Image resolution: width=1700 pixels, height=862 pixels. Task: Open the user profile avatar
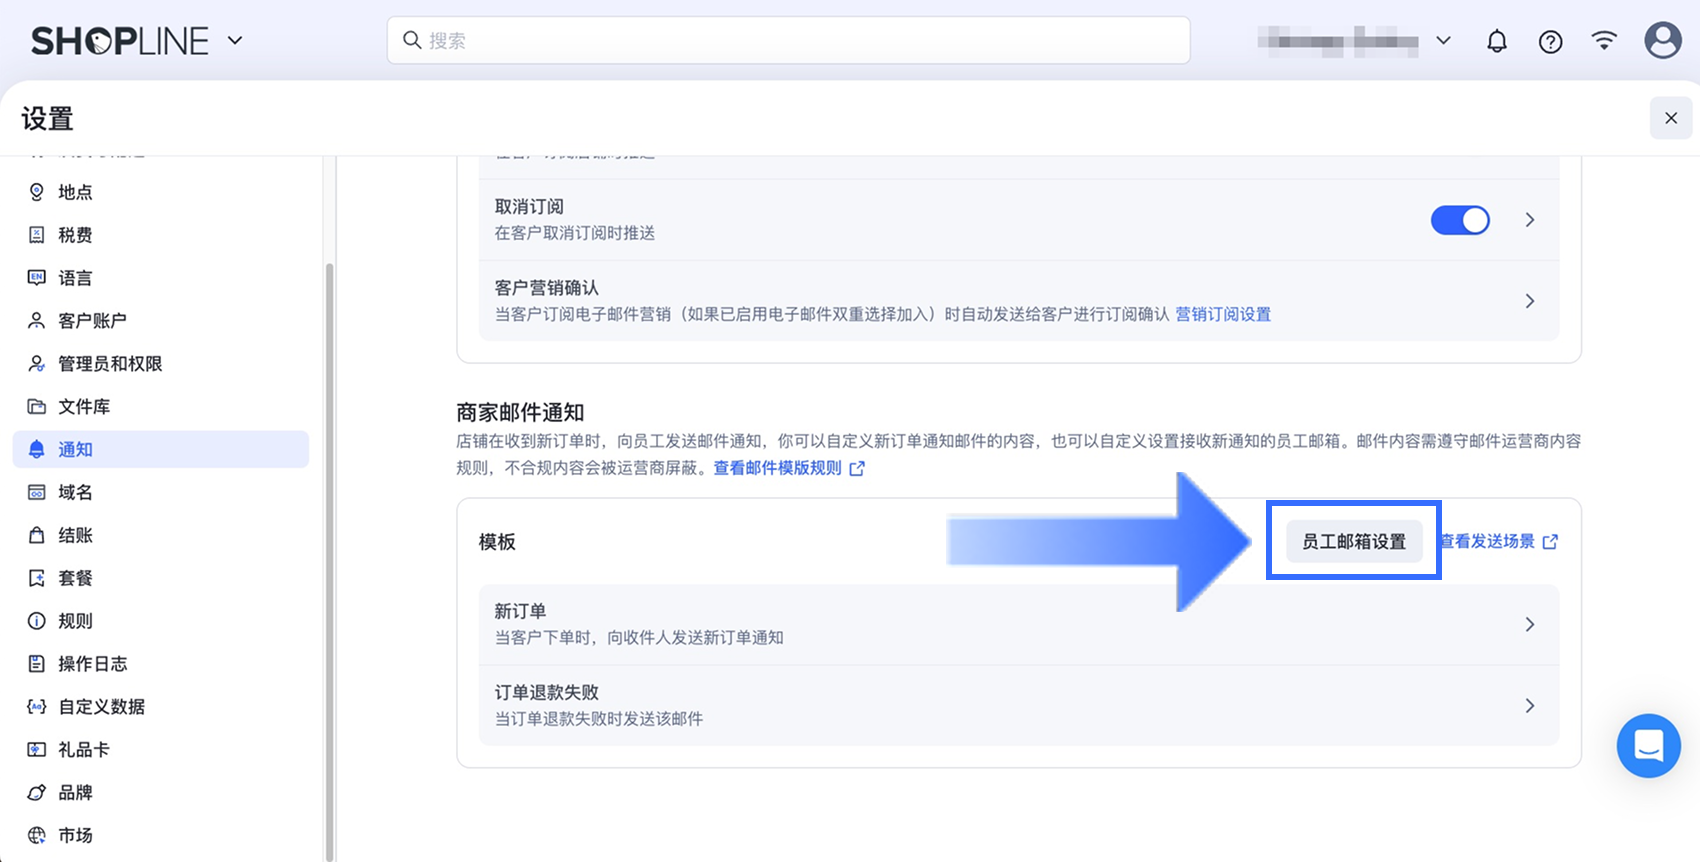click(1663, 40)
